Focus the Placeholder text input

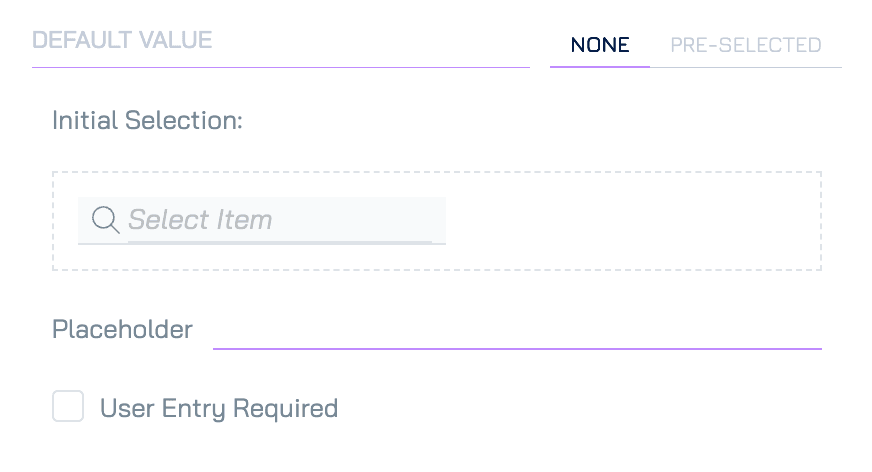pyautogui.click(x=517, y=331)
